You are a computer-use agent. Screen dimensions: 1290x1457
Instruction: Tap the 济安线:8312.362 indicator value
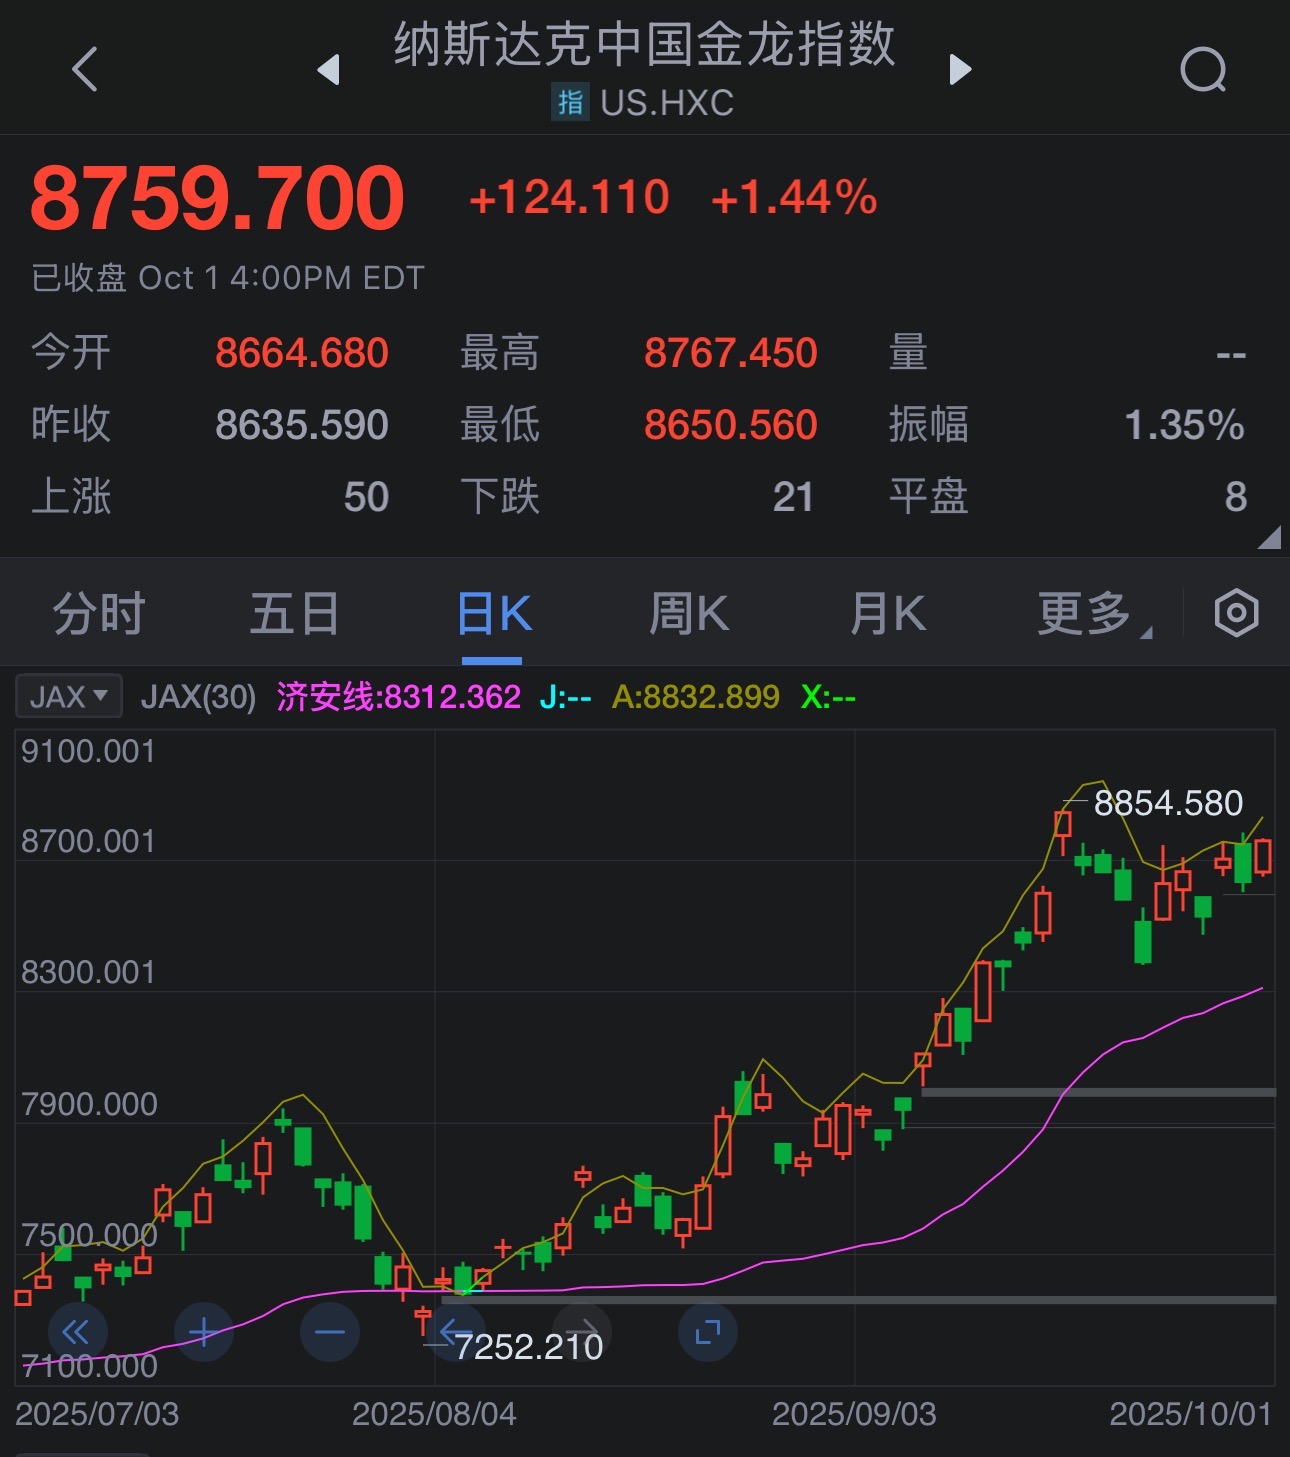399,696
